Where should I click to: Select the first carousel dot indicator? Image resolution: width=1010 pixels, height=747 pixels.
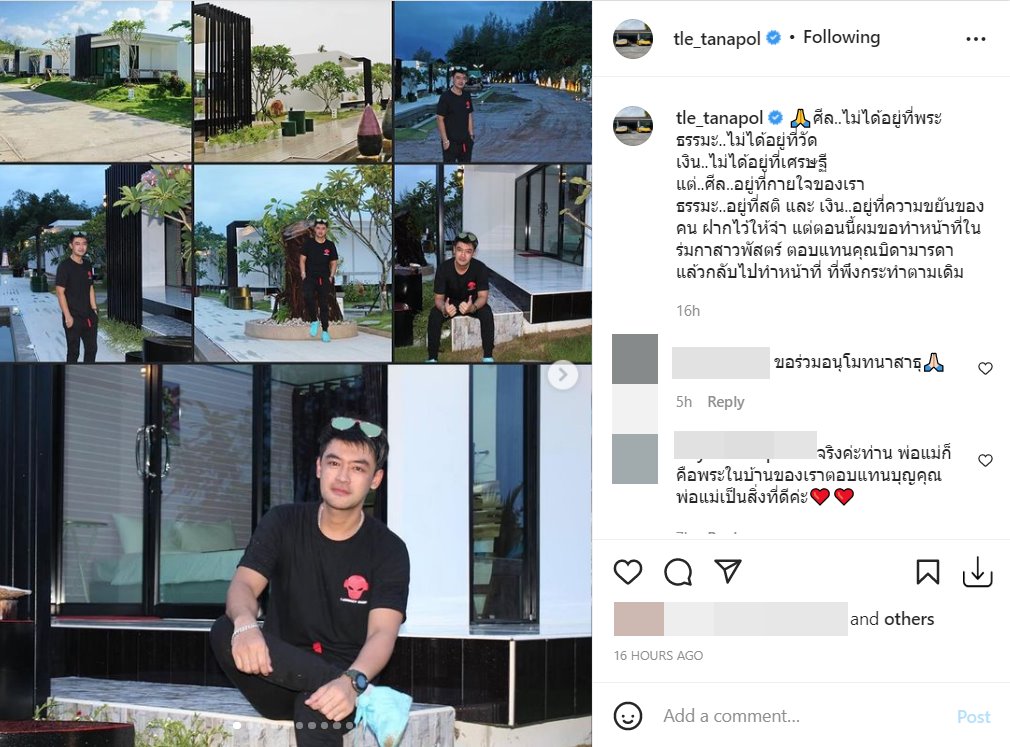click(x=236, y=726)
